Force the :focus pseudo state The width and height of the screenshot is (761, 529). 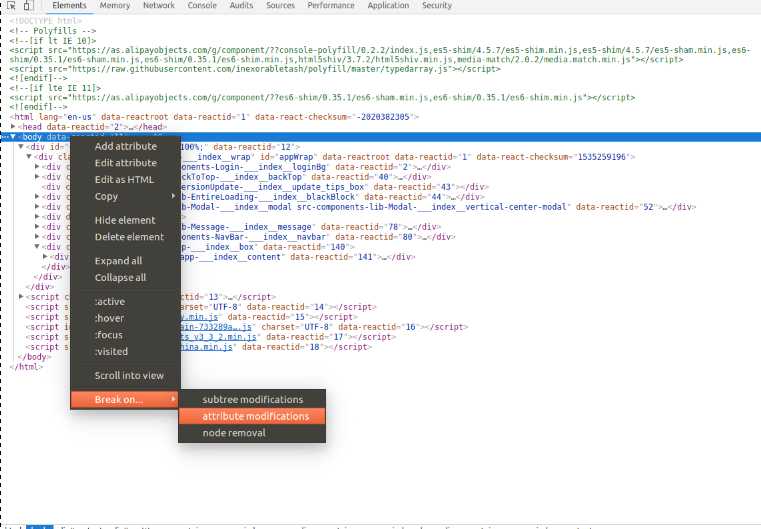tap(126, 335)
